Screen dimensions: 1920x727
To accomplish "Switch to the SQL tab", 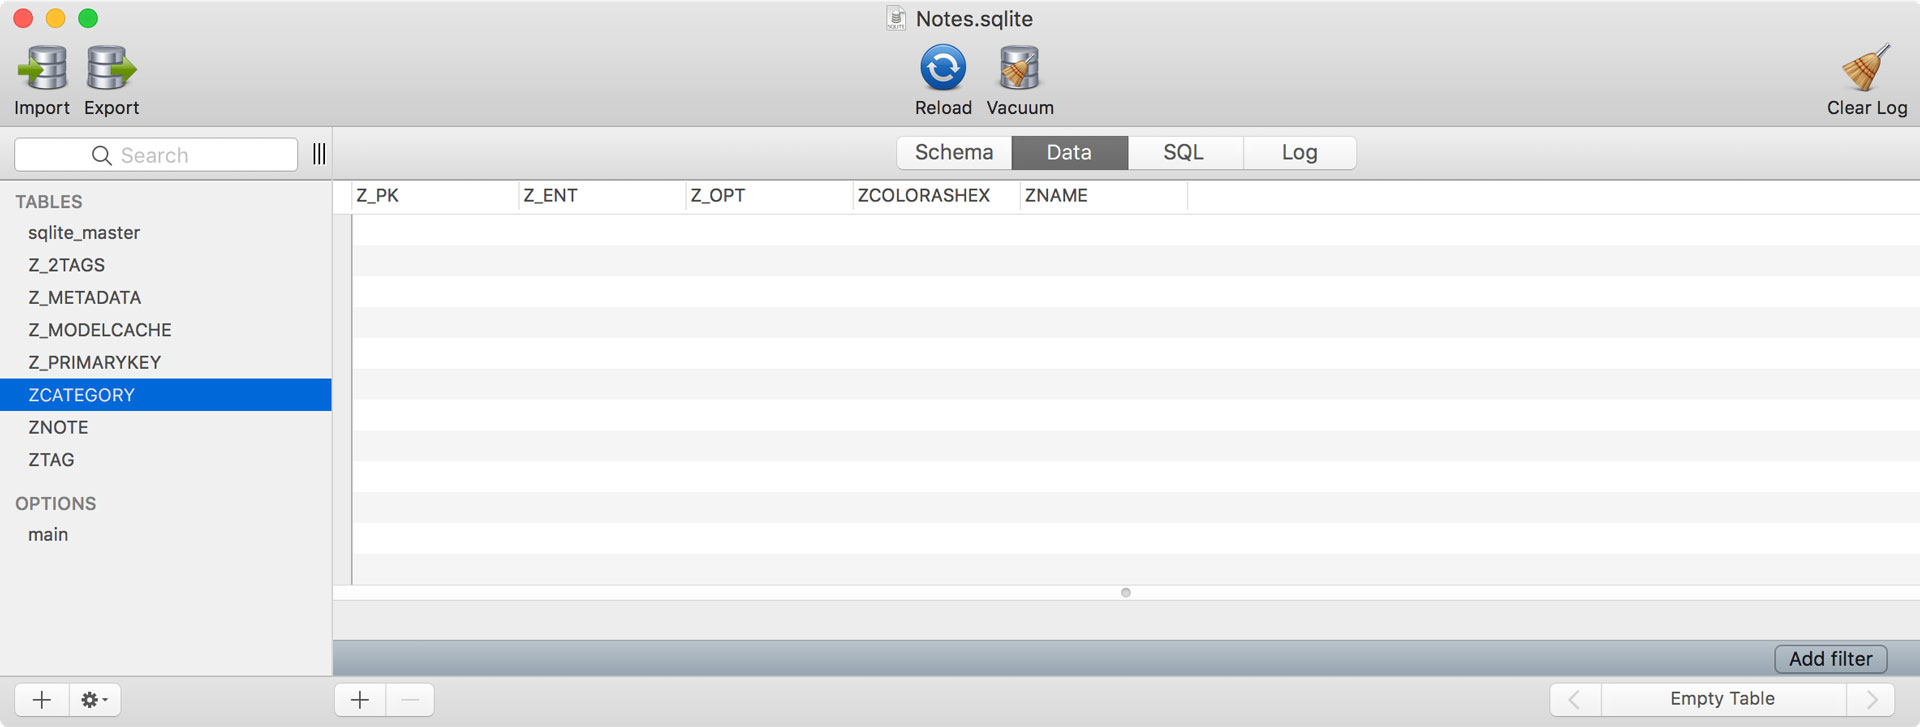I will point(1184,153).
